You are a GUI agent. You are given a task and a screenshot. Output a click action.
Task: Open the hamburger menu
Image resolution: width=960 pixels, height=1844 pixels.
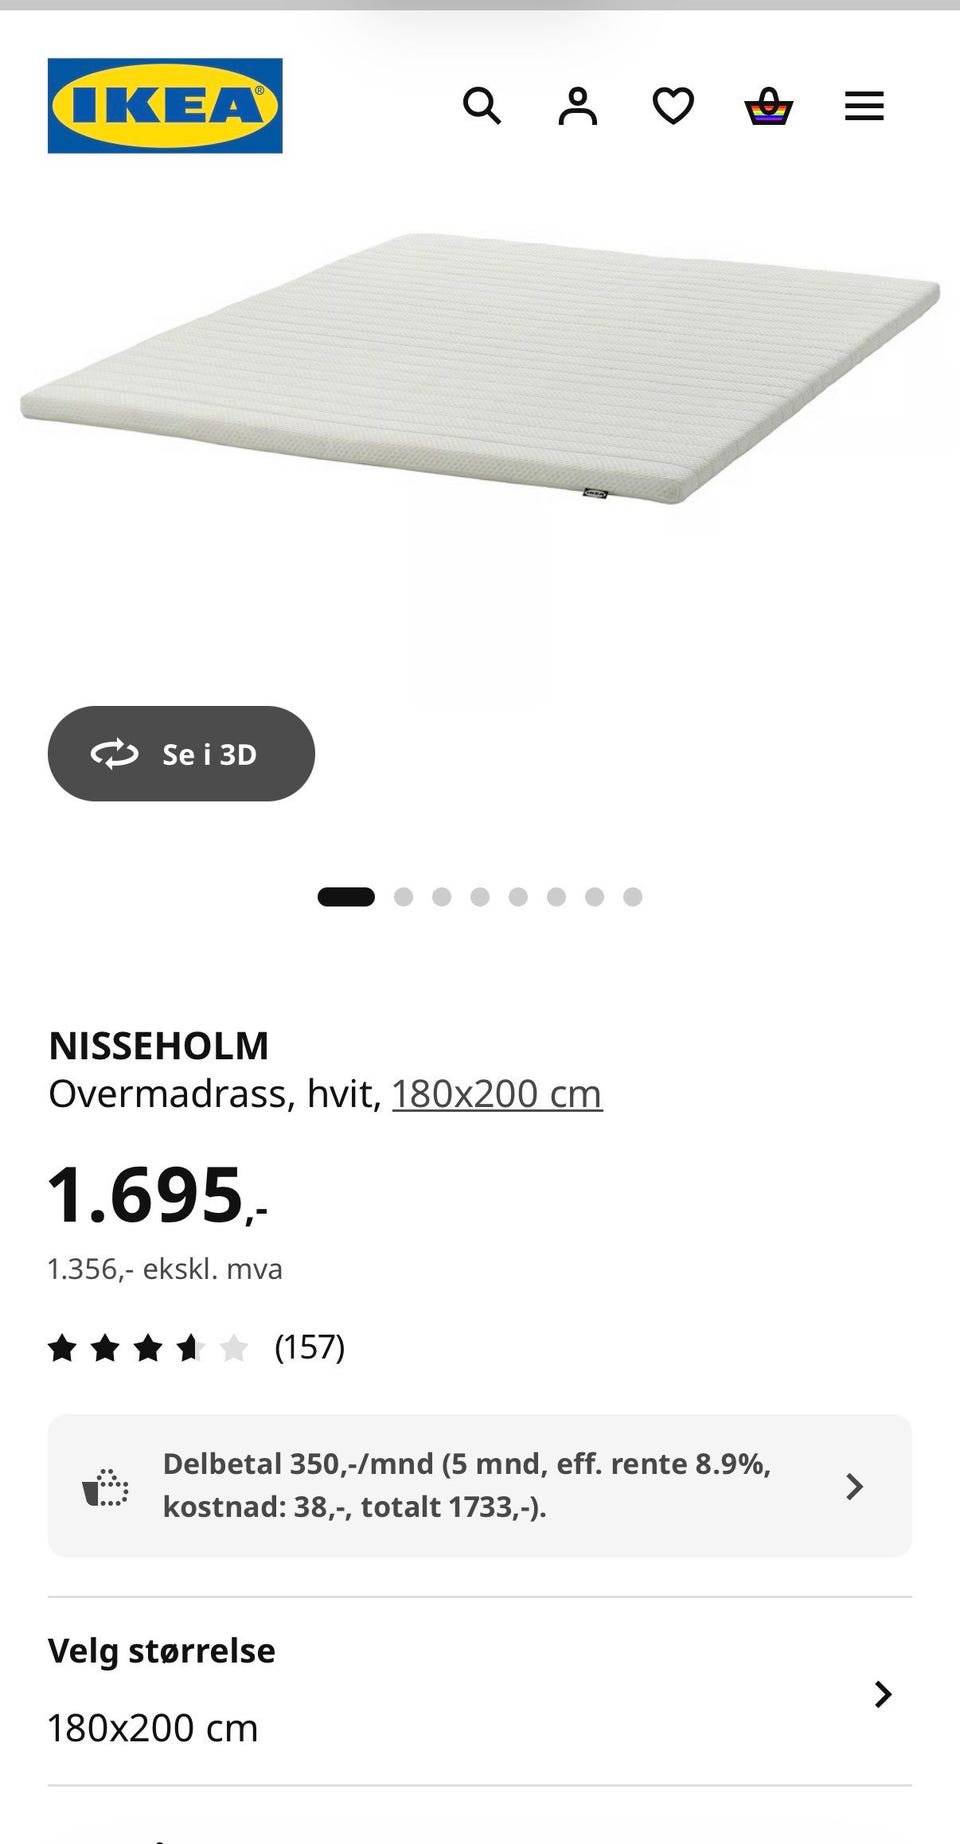tap(864, 106)
